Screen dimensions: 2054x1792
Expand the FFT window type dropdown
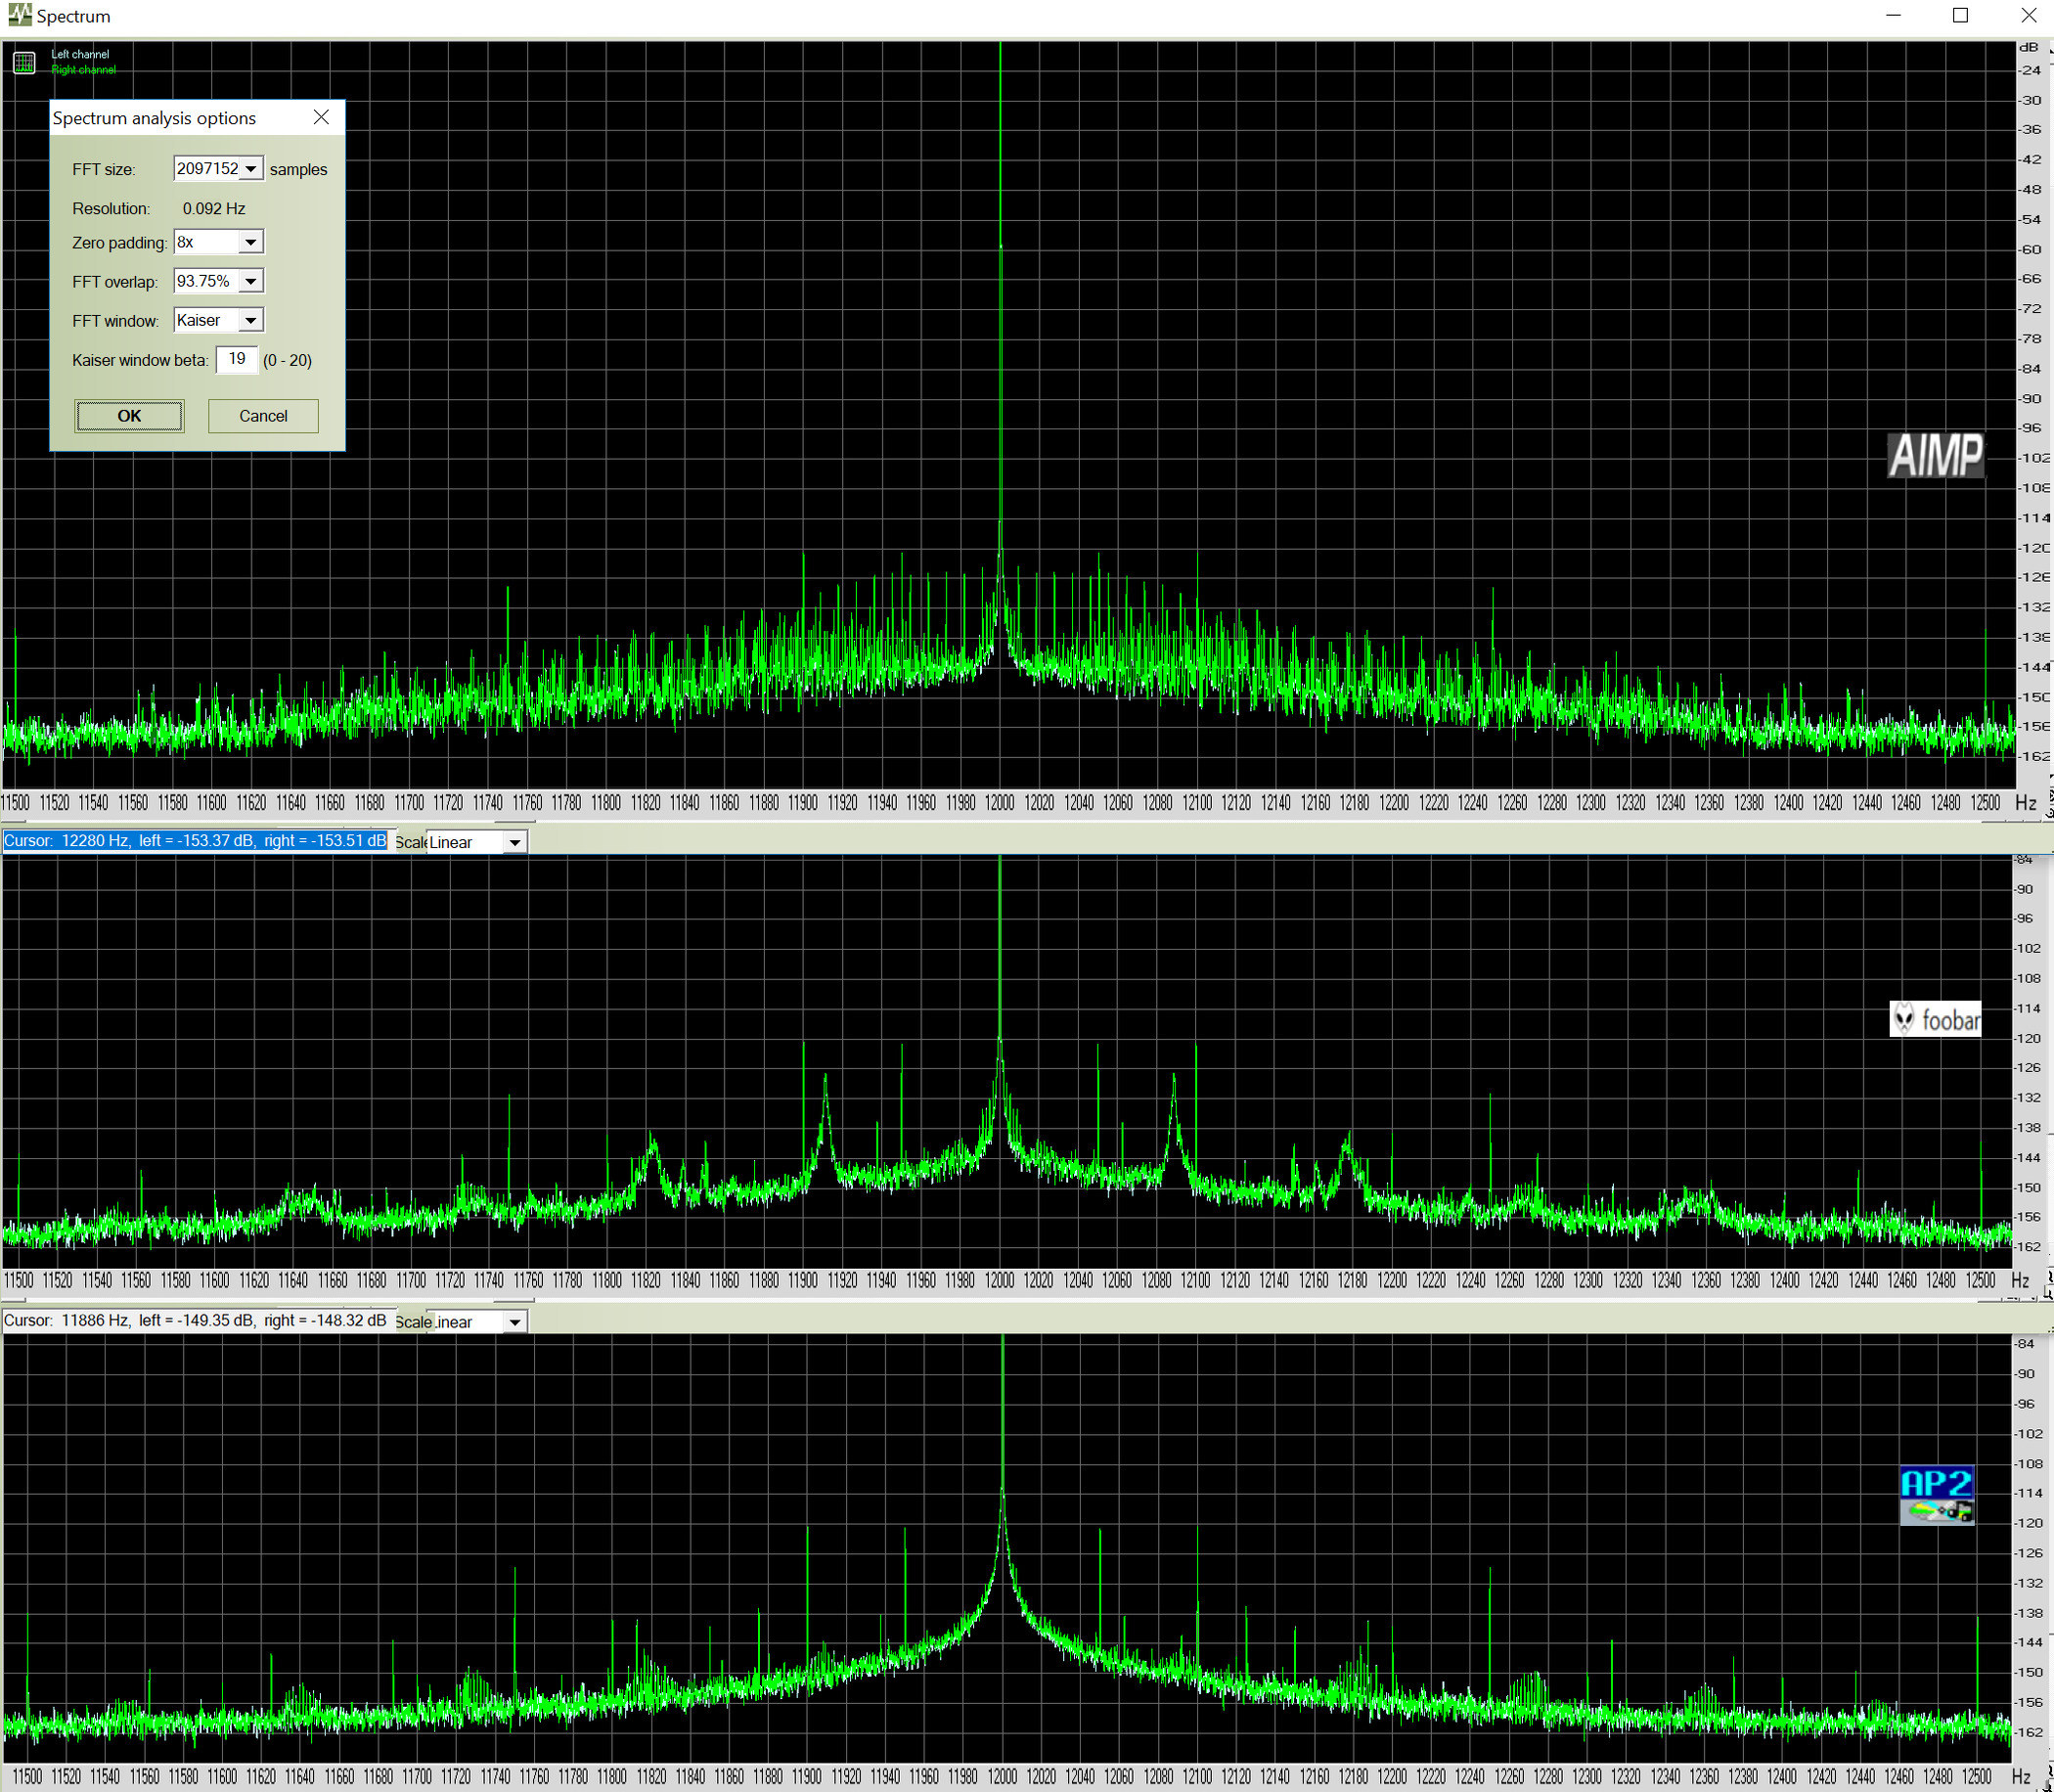click(251, 321)
